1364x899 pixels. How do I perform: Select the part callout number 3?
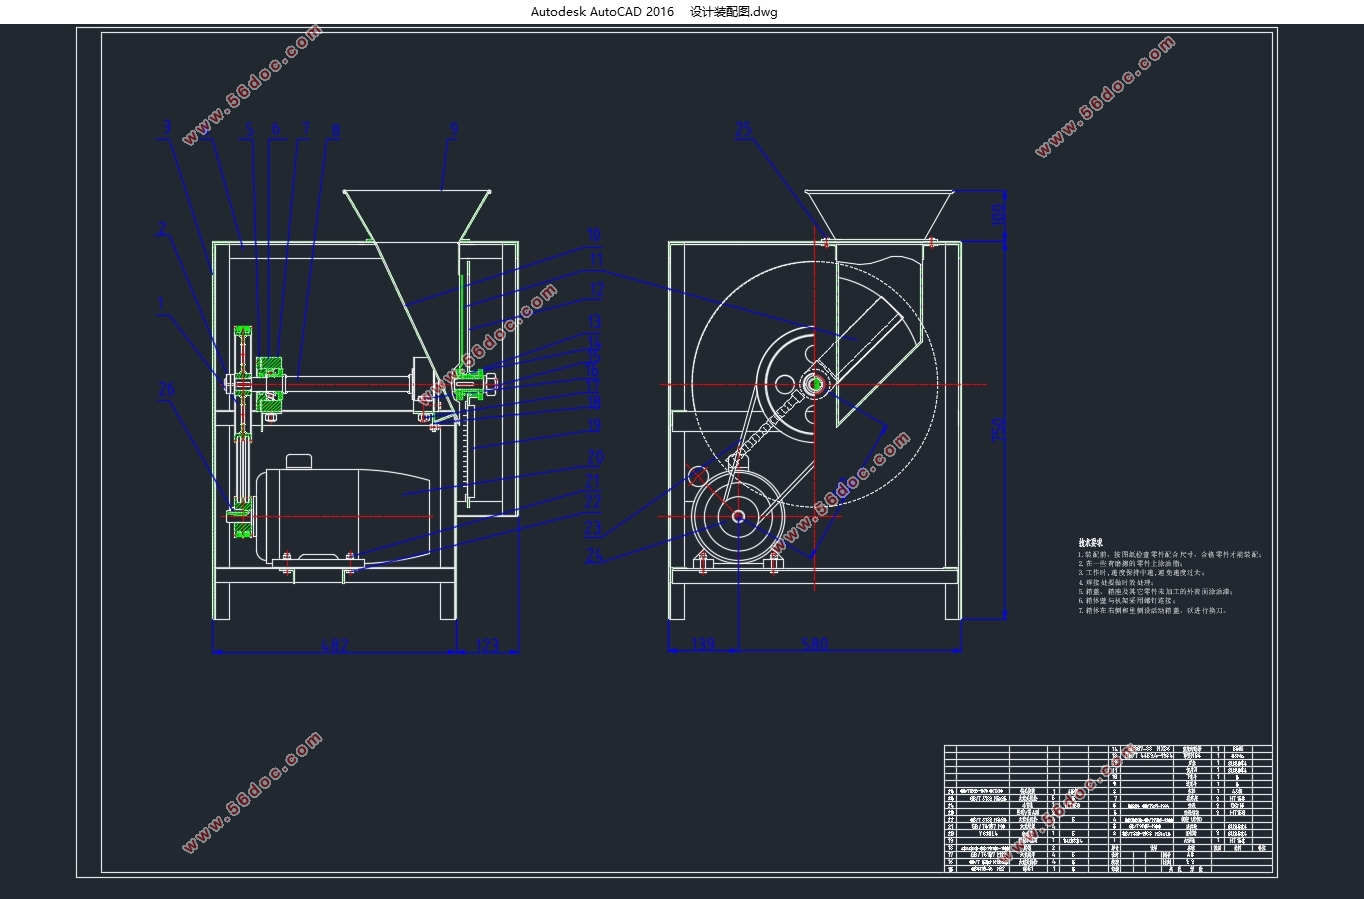[168, 128]
